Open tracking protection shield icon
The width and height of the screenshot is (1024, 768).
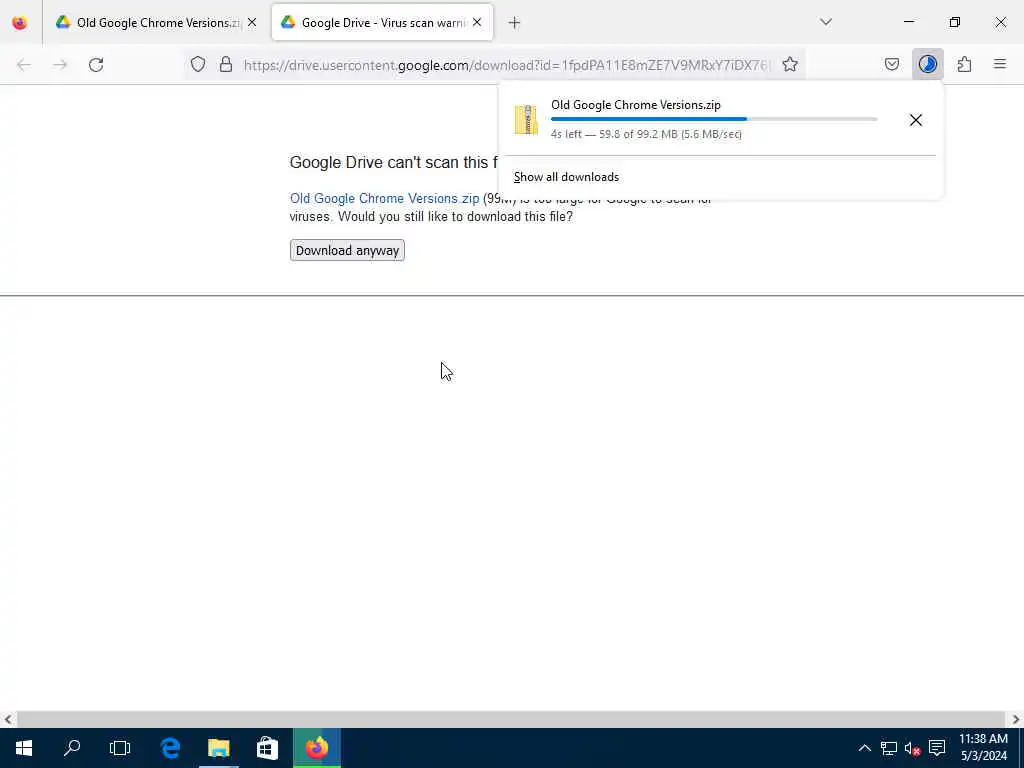click(198, 64)
